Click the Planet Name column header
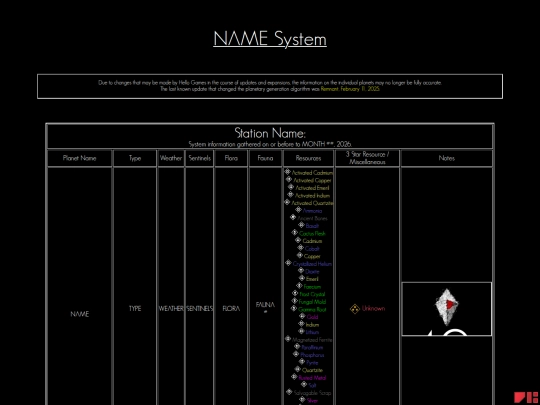Screen dimensions: 540x405 pos(80,158)
